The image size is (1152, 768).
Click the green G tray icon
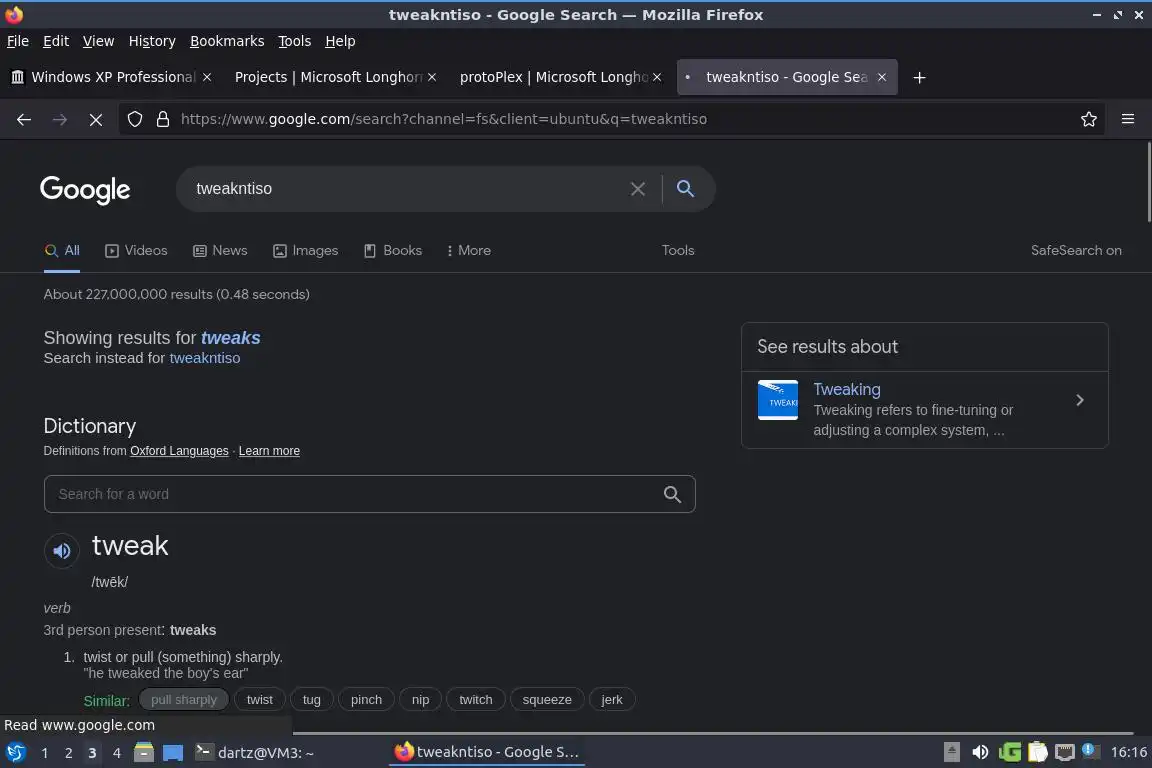(x=1009, y=752)
